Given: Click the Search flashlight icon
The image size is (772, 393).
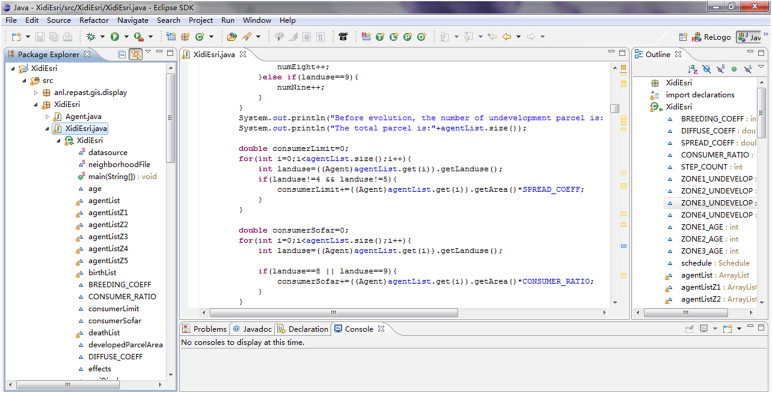Looking at the screenshot, I should point(246,37).
